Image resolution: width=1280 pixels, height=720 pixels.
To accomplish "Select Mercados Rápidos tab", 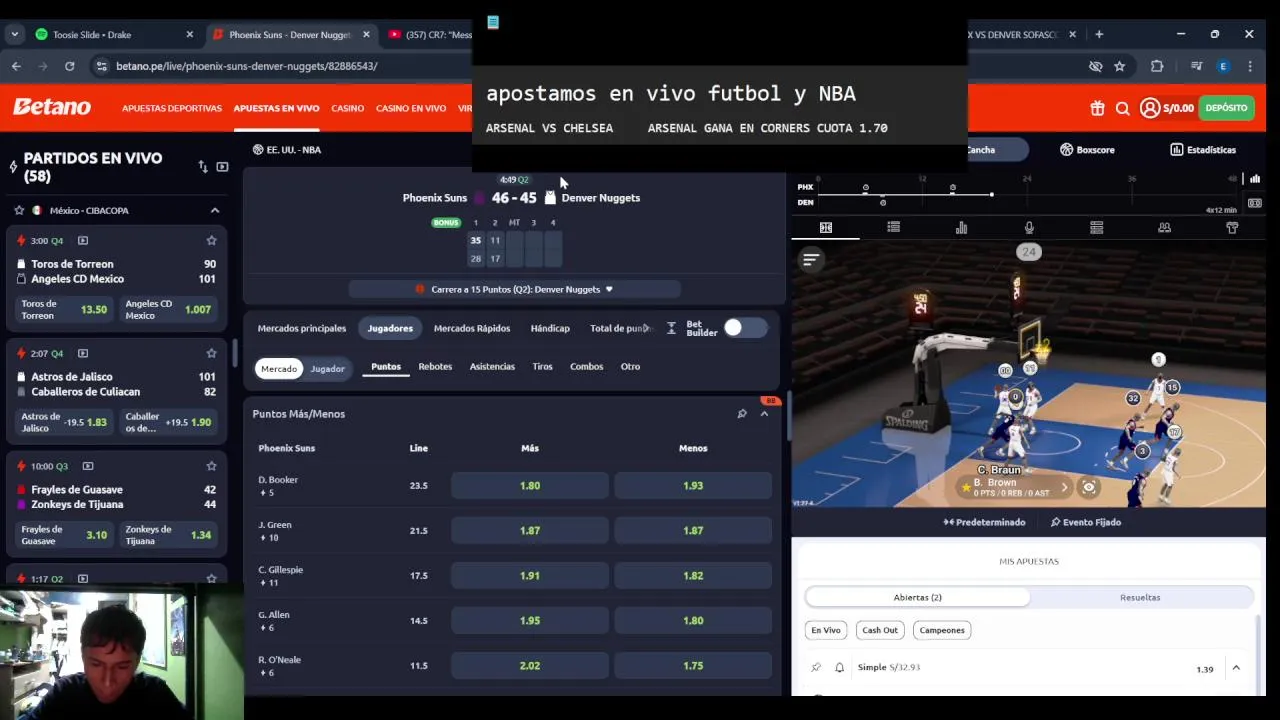I will pyautogui.click(x=472, y=328).
